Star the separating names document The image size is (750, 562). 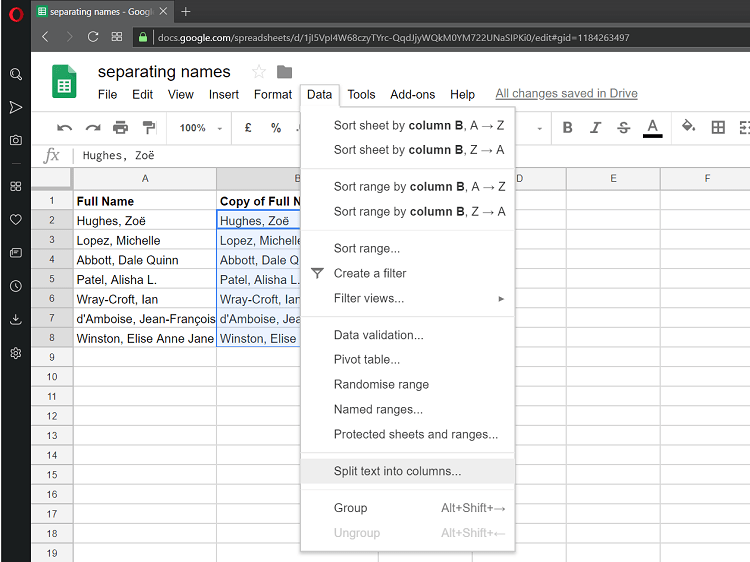click(259, 72)
